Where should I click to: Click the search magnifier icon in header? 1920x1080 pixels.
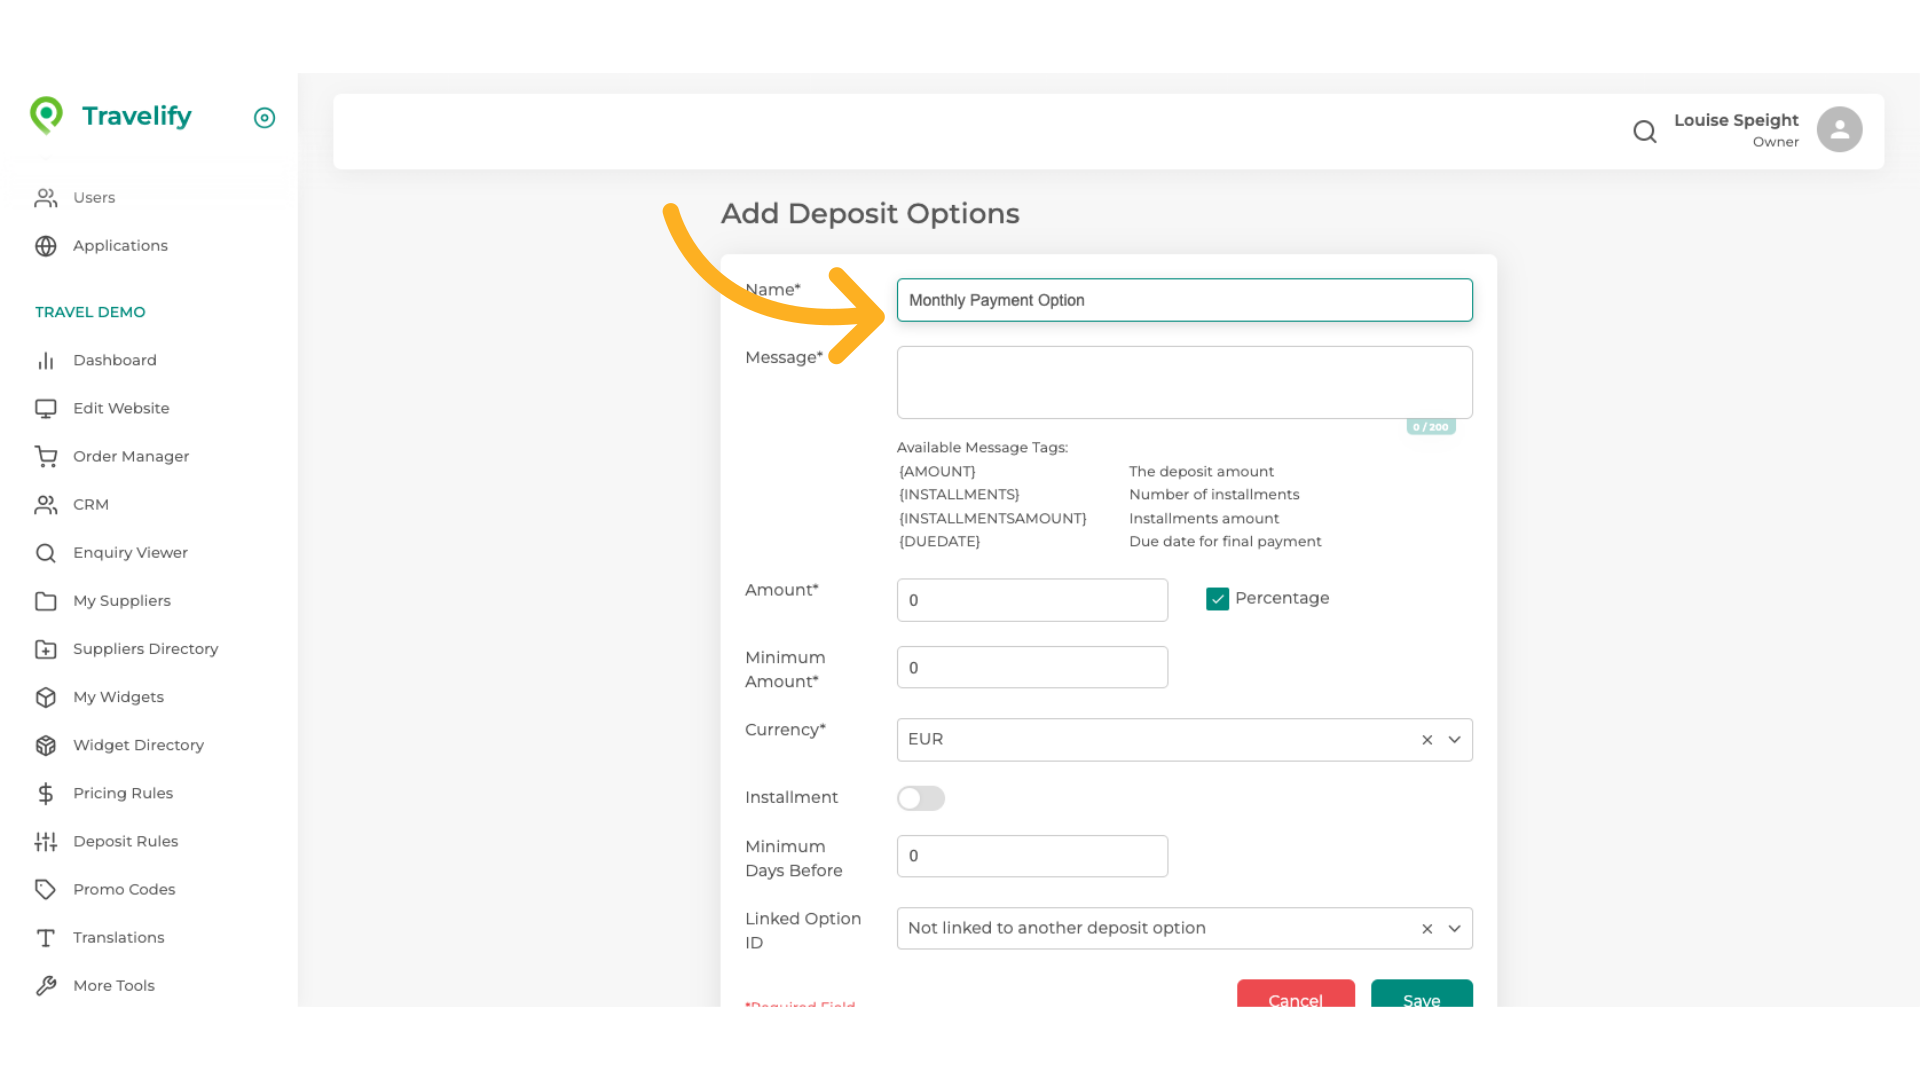[1644, 131]
